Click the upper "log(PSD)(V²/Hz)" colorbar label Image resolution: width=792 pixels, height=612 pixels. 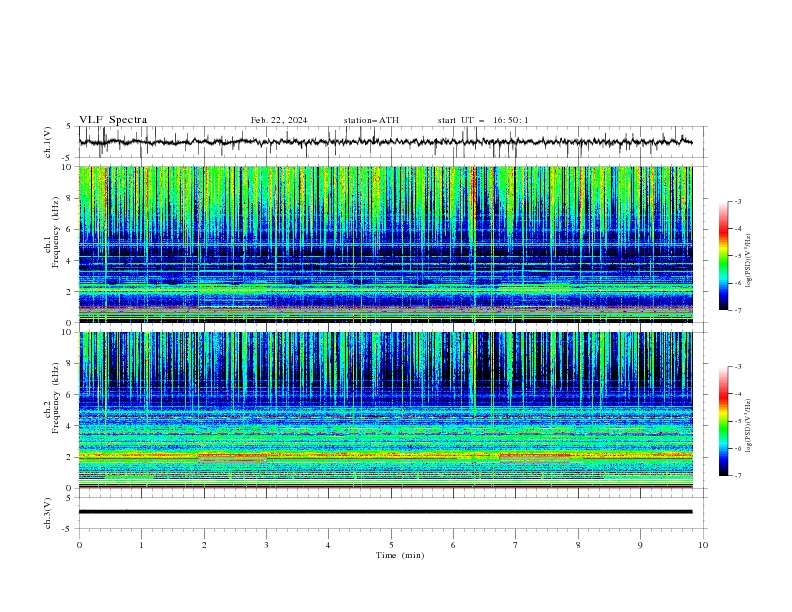pyautogui.click(x=749, y=261)
